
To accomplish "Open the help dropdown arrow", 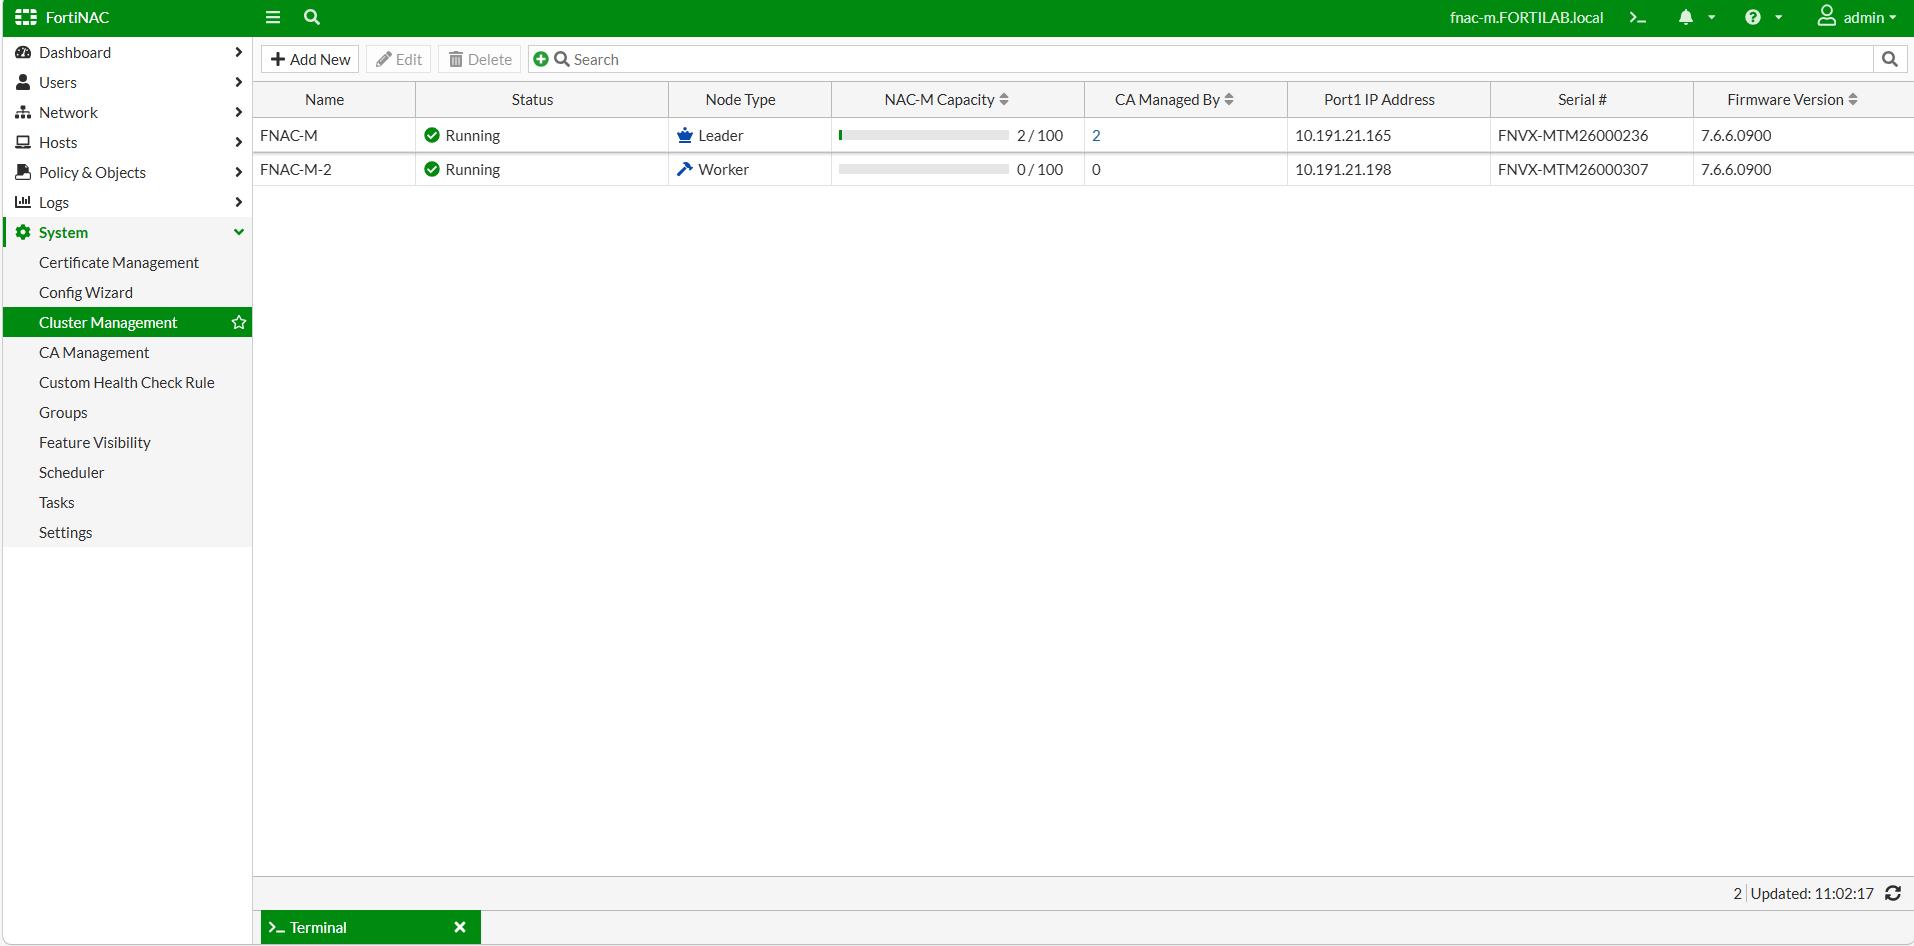I will tap(1779, 17).
